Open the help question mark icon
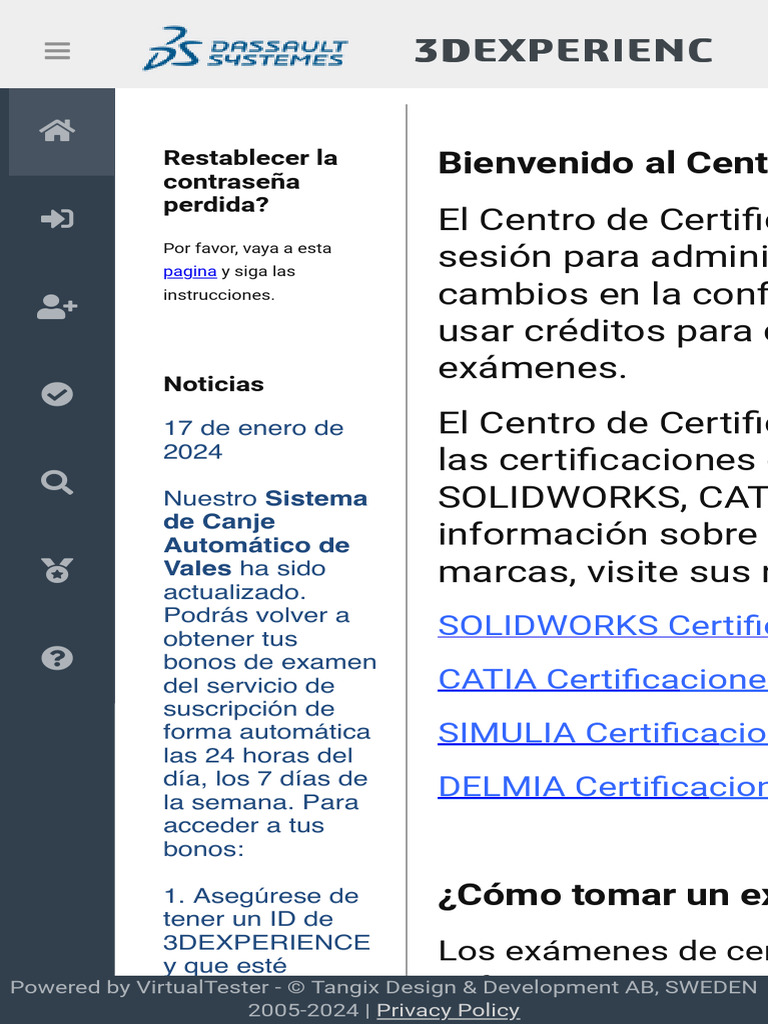Image resolution: width=768 pixels, height=1024 pixels. [x=57, y=658]
